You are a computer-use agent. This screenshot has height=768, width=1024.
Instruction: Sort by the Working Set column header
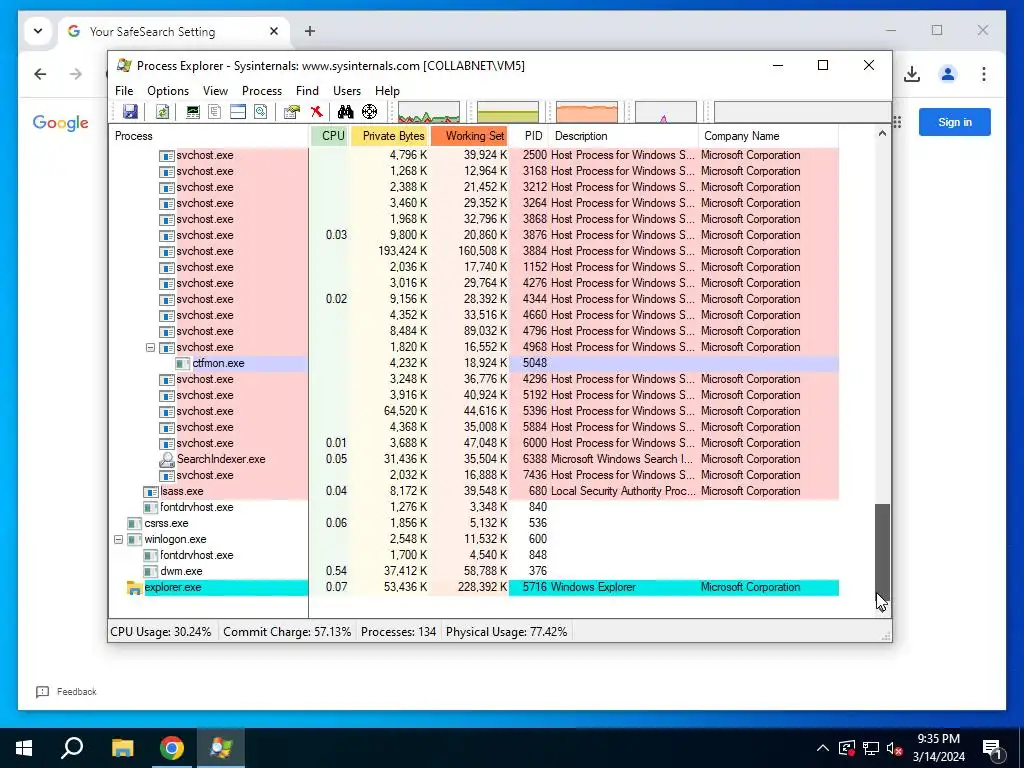[470, 136]
